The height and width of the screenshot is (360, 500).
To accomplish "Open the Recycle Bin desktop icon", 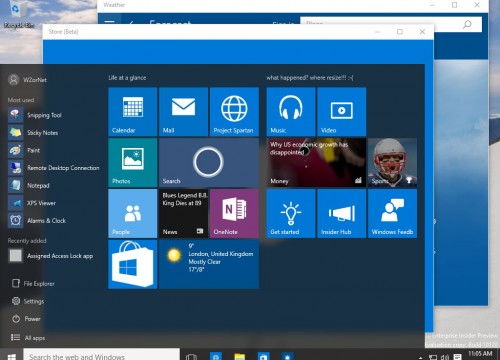I will [19, 15].
